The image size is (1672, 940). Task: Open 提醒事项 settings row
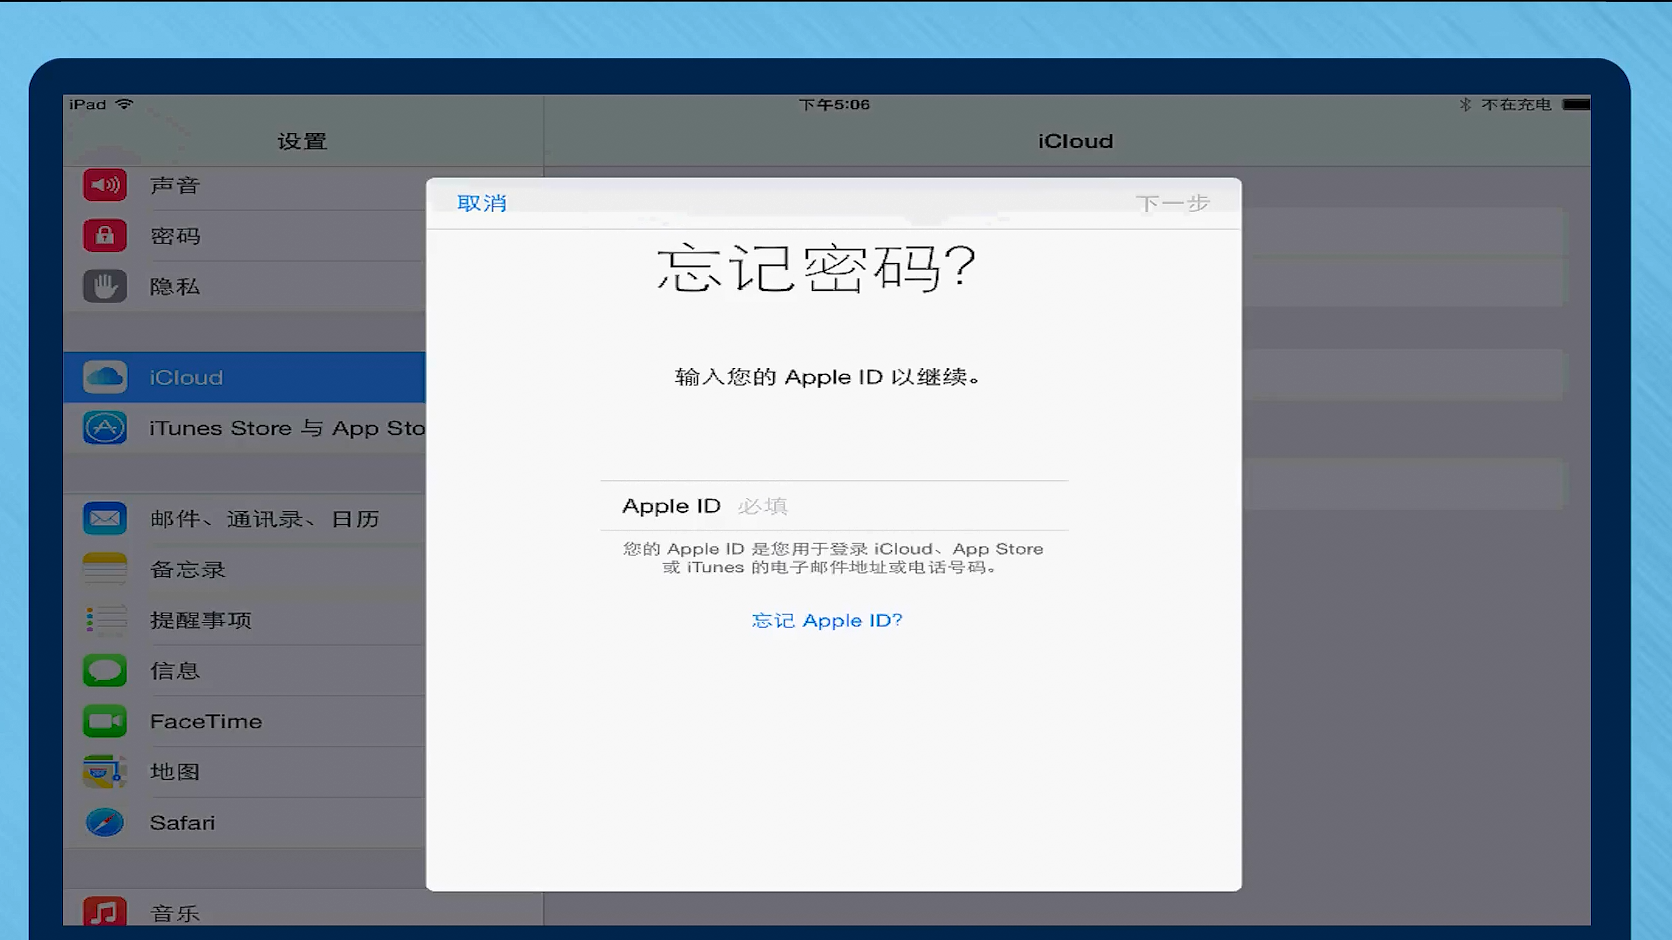[x=245, y=620]
